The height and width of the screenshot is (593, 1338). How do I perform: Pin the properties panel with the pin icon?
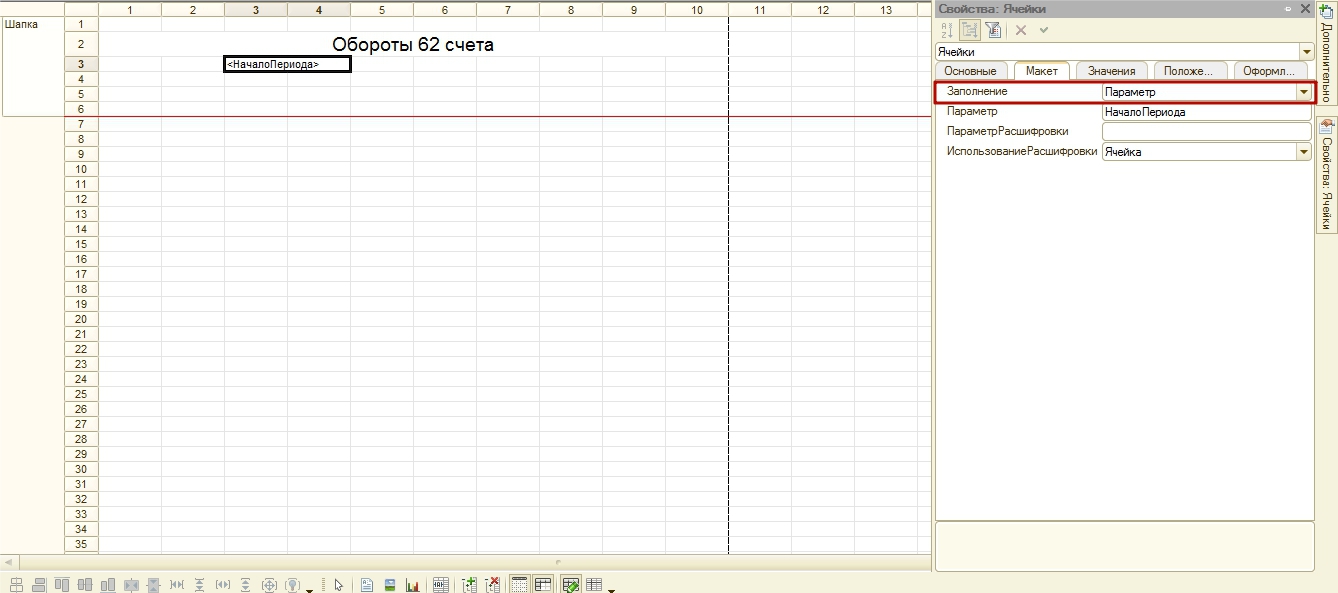tap(1288, 9)
